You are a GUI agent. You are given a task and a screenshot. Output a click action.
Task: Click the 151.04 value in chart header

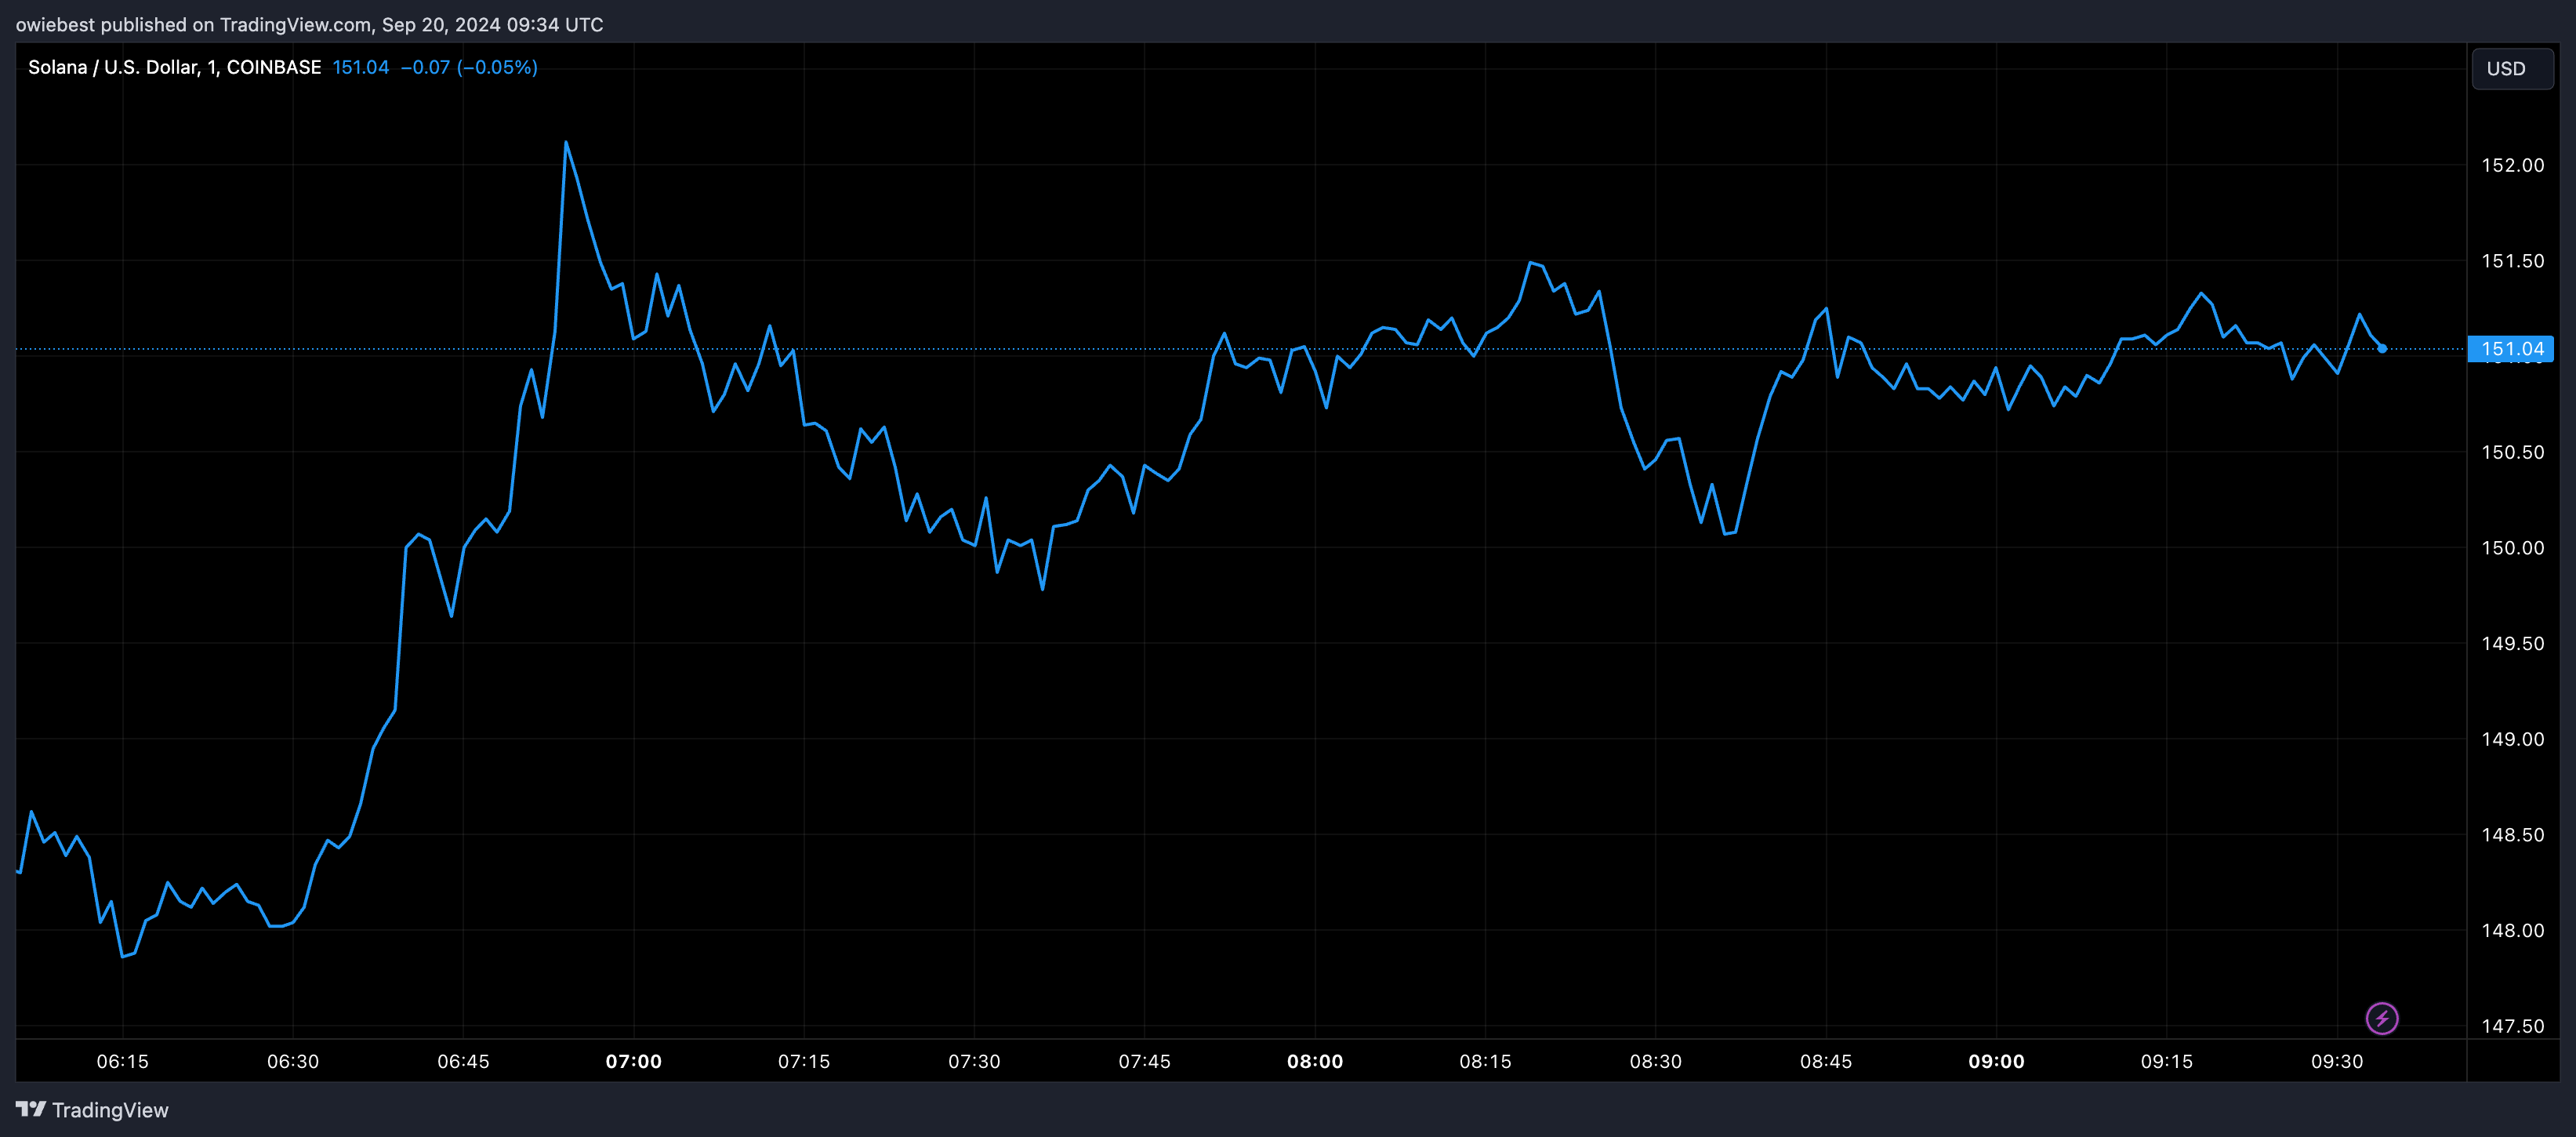(x=360, y=67)
